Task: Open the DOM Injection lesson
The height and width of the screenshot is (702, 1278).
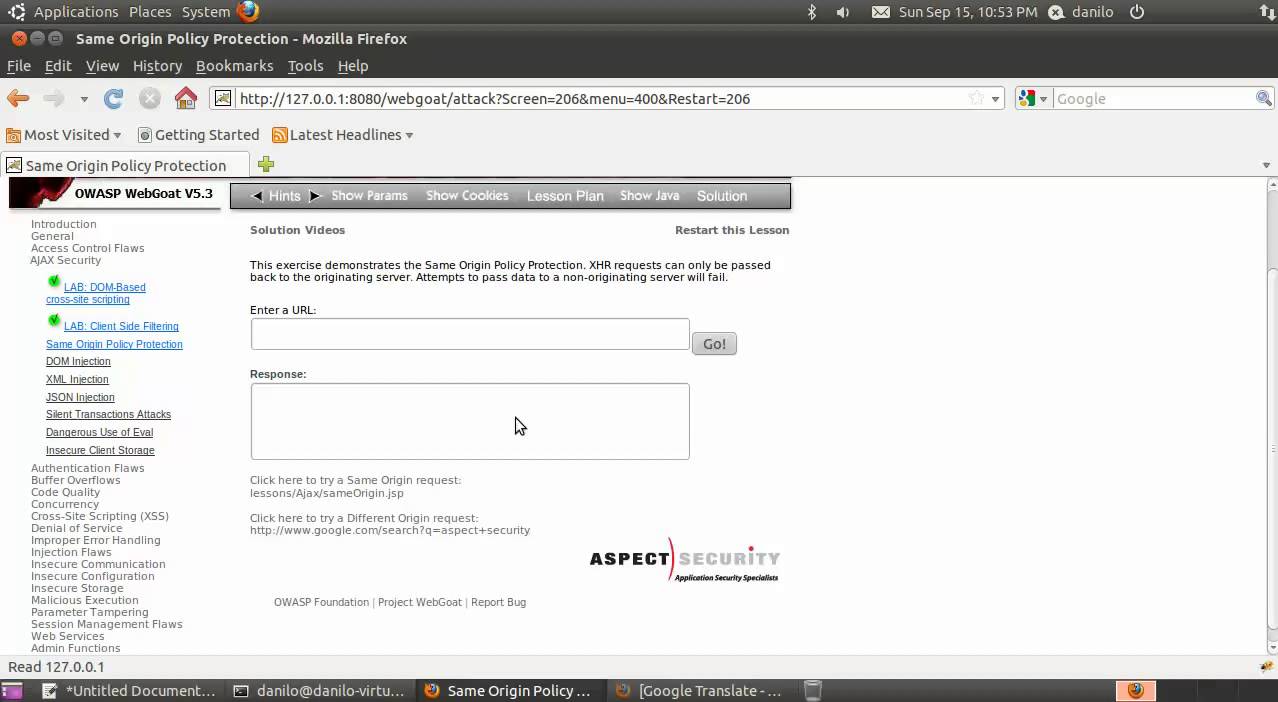Action: click(78, 361)
